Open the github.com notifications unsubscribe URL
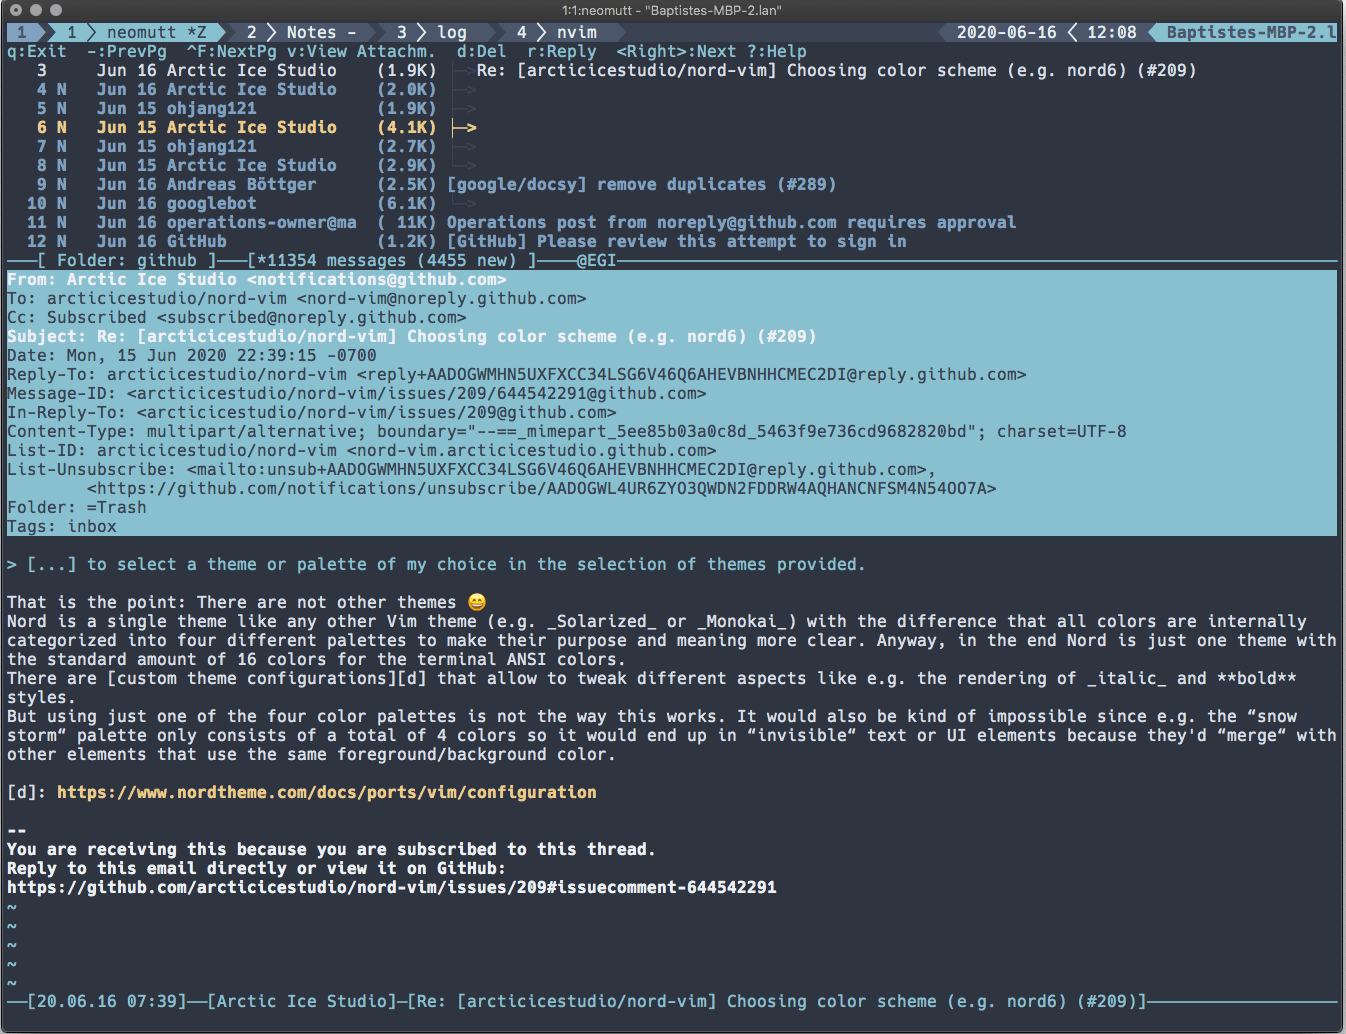 pyautogui.click(x=542, y=488)
